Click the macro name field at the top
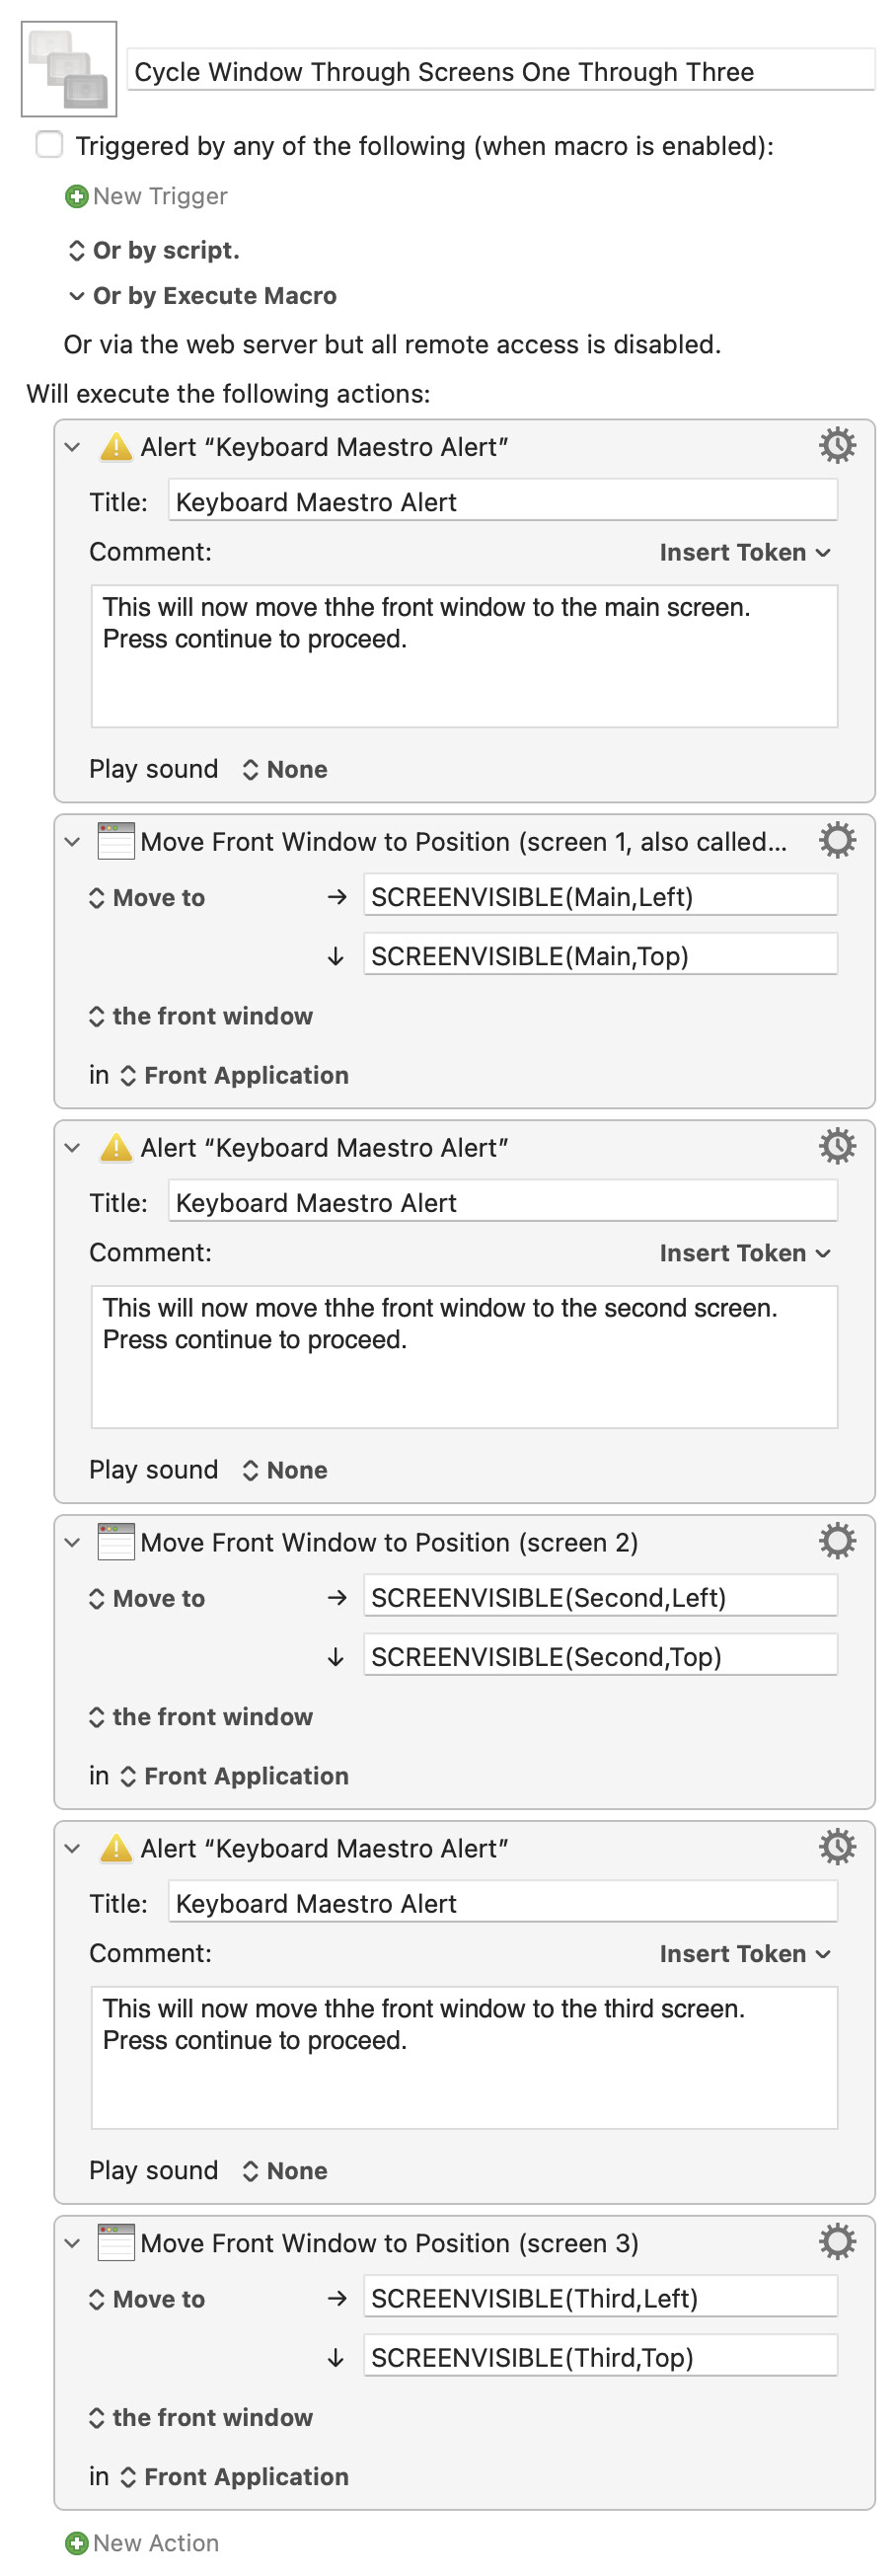 pos(501,71)
